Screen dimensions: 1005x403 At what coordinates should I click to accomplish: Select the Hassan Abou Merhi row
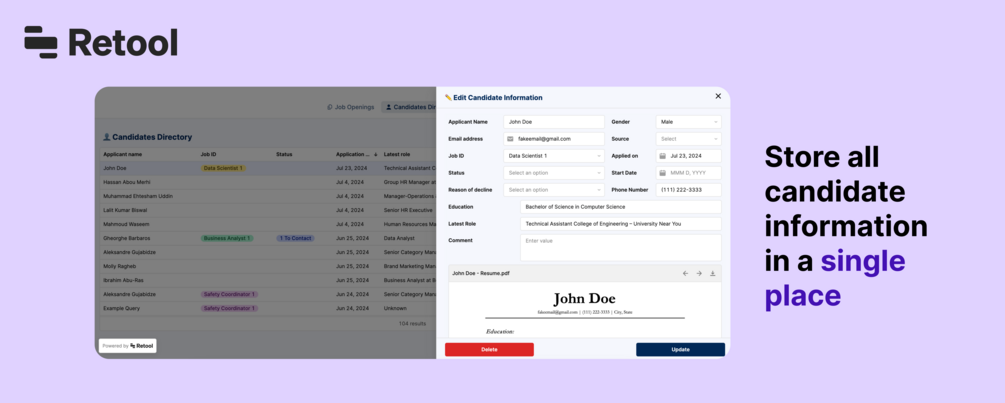point(267,182)
